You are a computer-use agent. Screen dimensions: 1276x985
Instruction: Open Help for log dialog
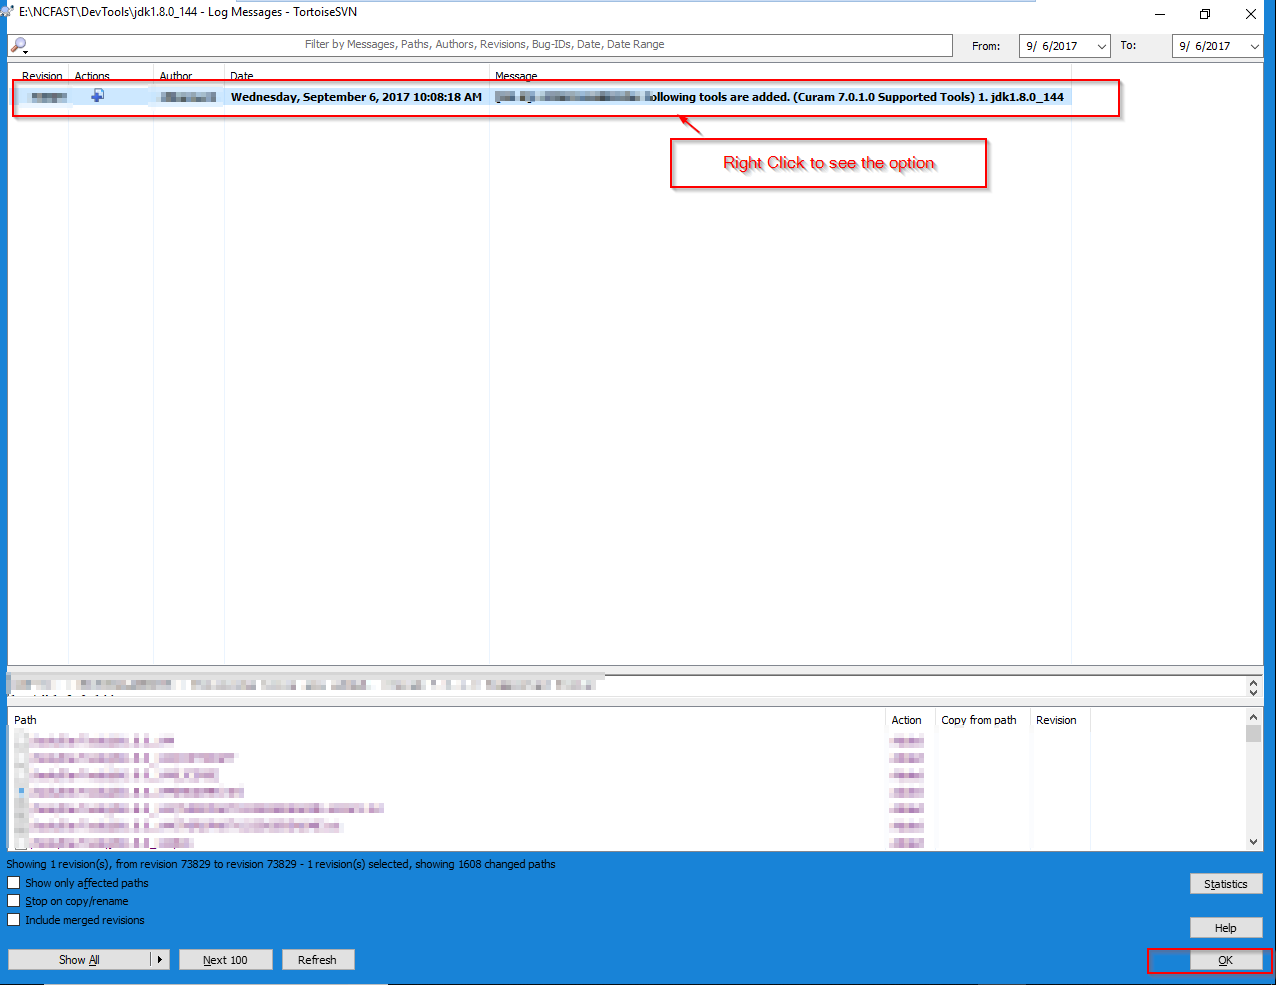1226,928
